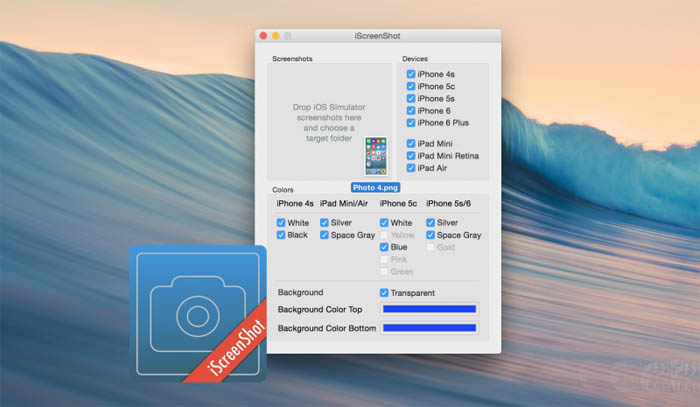Uncheck the iPhone 6 Plus checkbox
The image size is (700, 407).
tap(411, 122)
